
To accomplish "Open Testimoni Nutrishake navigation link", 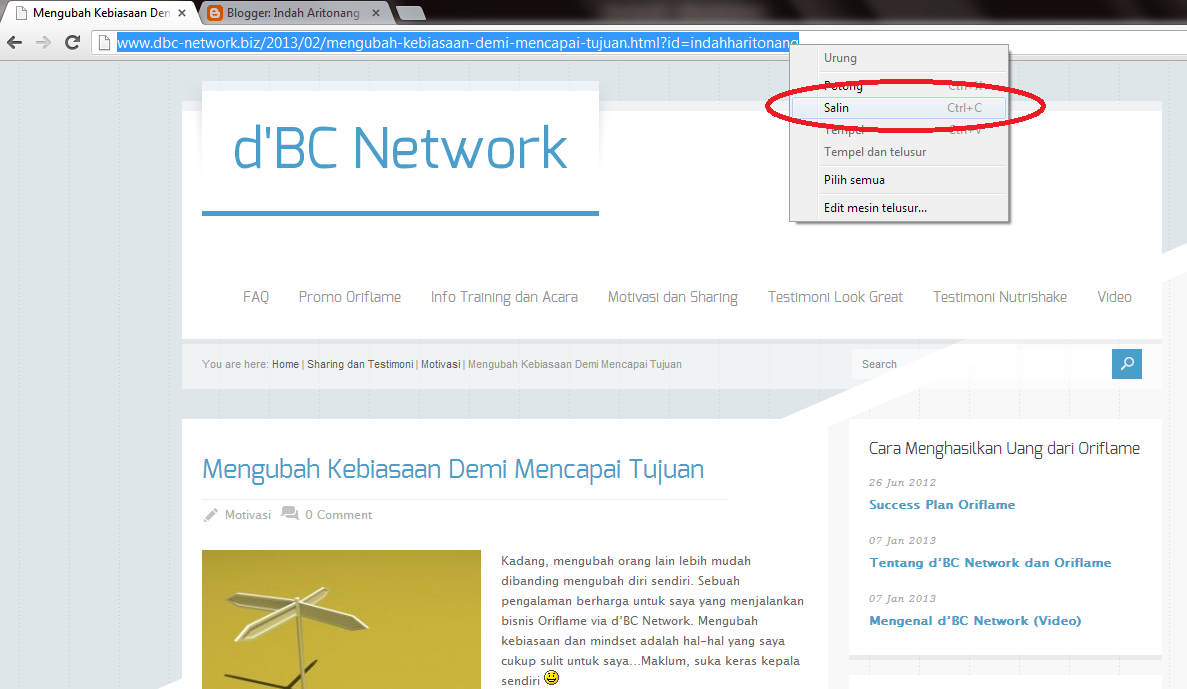I will pos(999,297).
